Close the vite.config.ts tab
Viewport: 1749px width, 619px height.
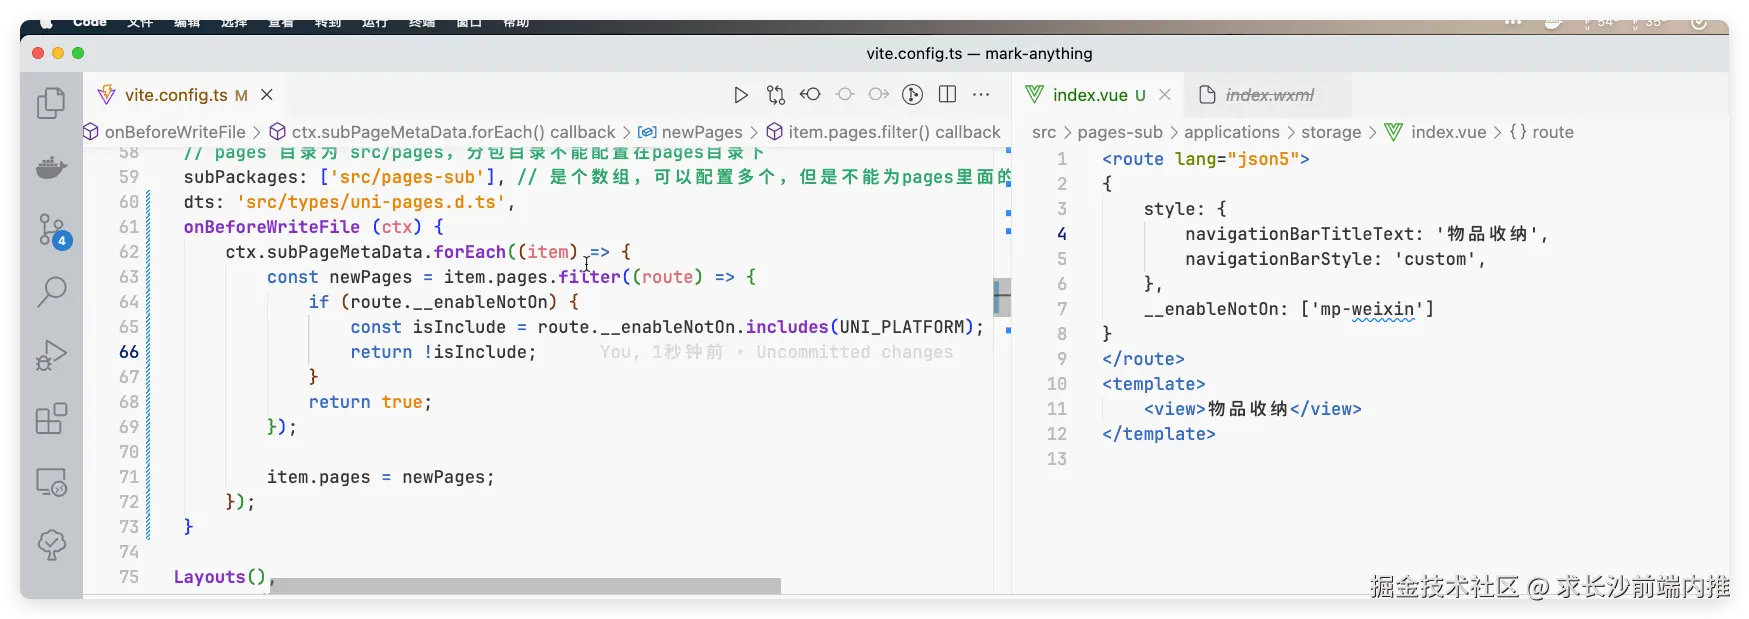click(x=267, y=95)
